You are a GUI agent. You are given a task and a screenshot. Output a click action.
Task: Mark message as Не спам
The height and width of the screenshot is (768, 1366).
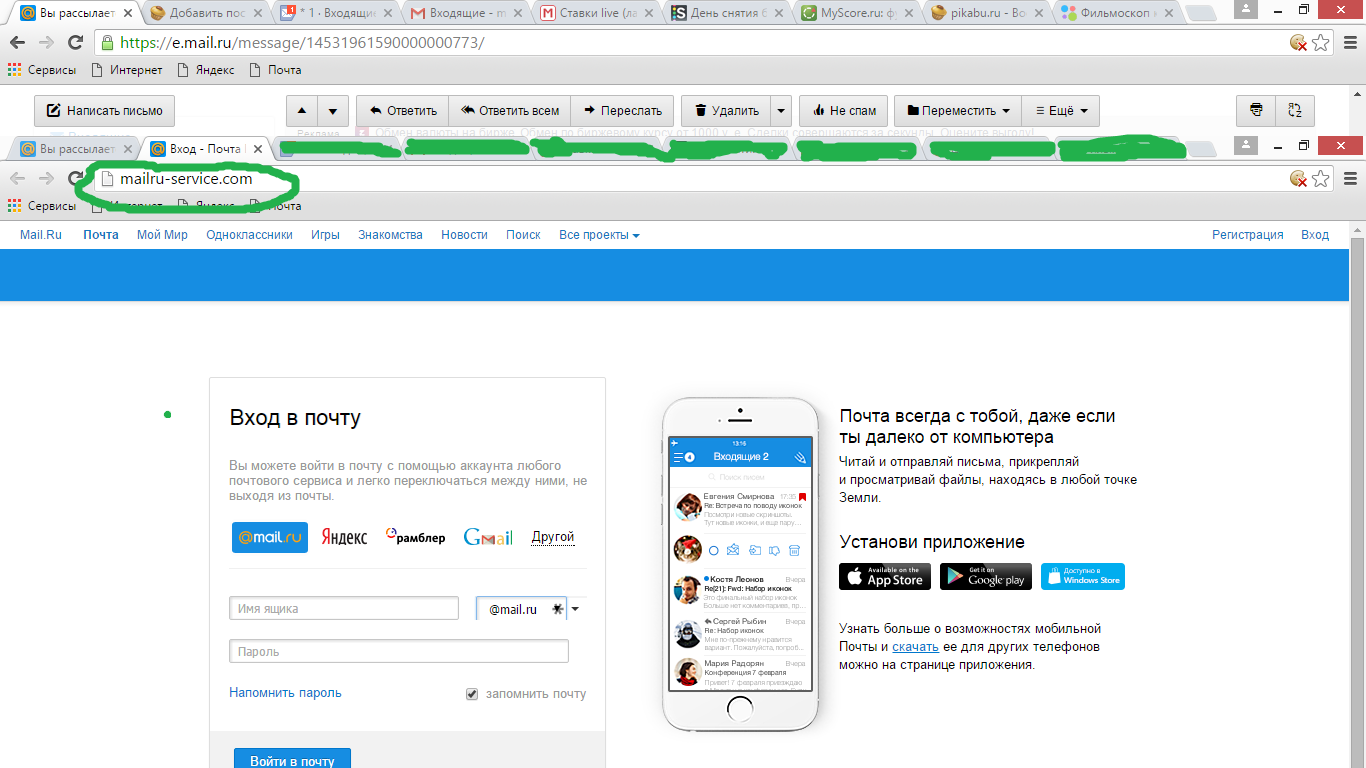(843, 110)
